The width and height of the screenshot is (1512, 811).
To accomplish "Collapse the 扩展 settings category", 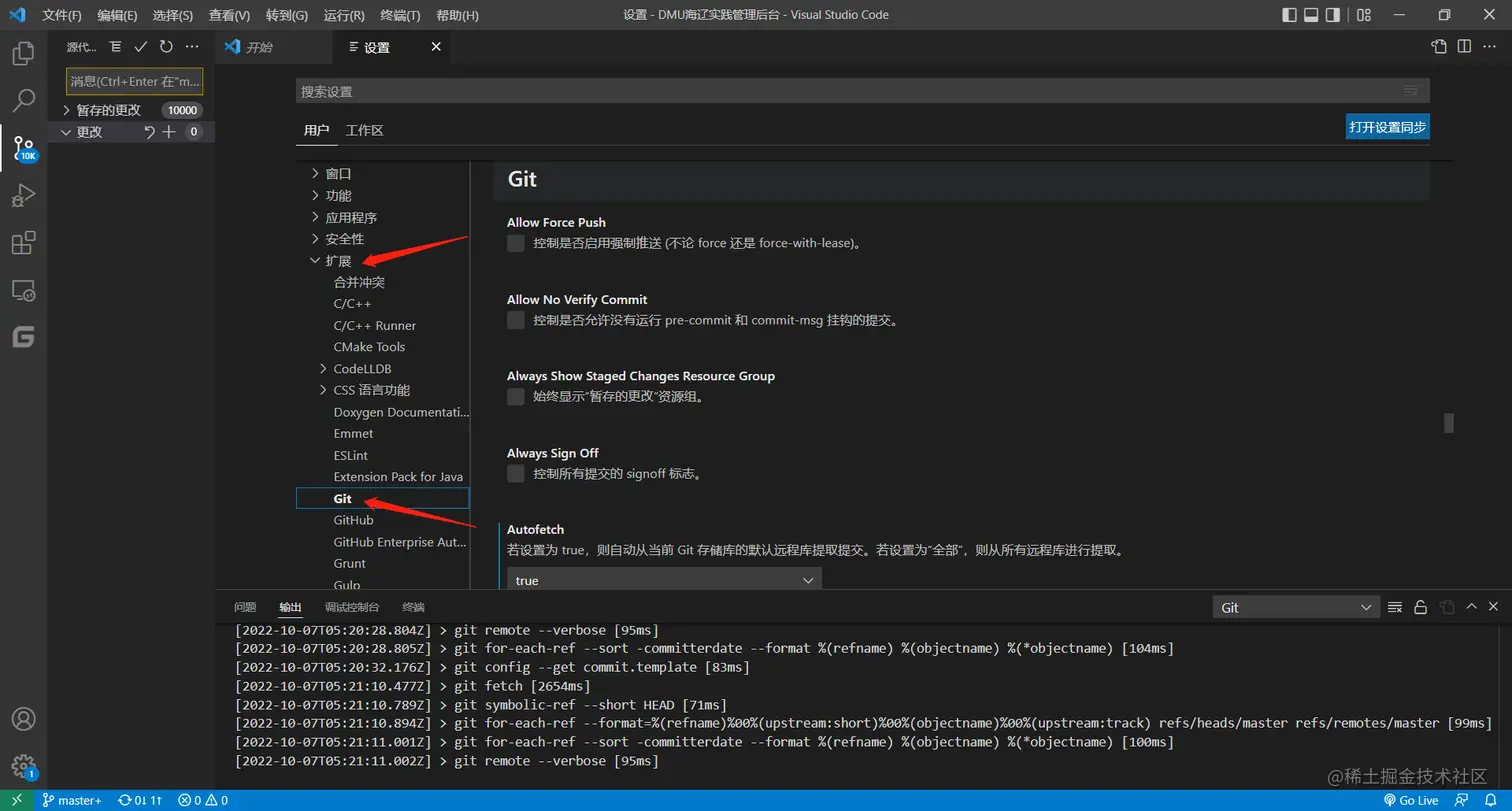I will pyautogui.click(x=316, y=261).
